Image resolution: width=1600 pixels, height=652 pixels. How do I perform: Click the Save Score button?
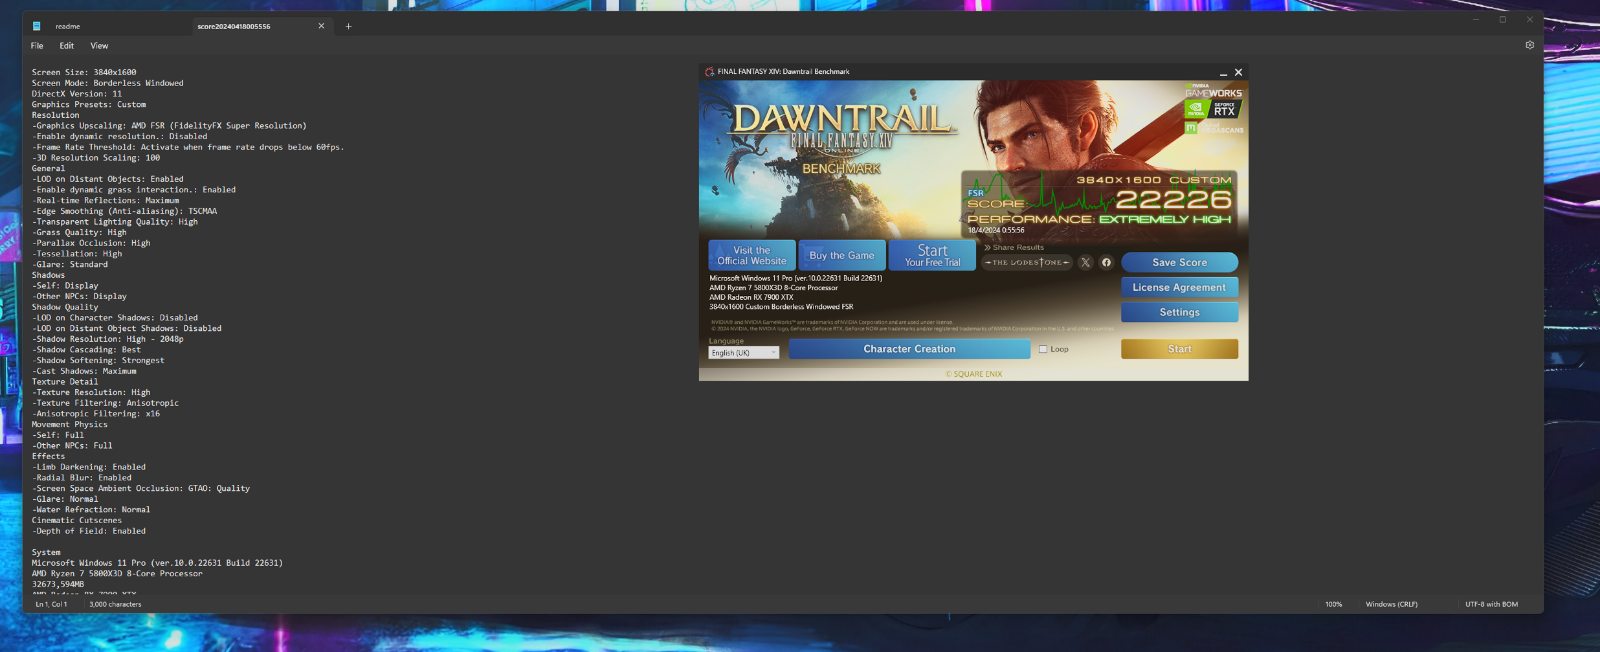pyautogui.click(x=1179, y=262)
